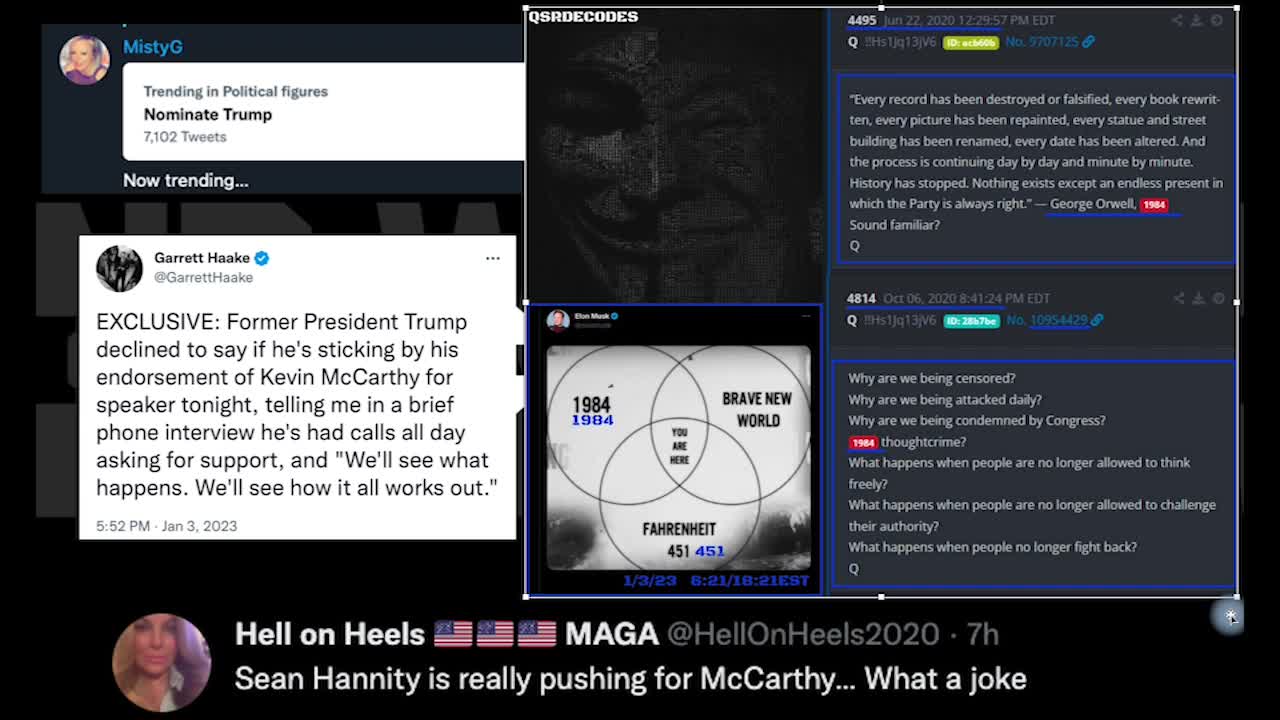Click MistyG's profile avatar
1280x720 pixels.
pyautogui.click(x=85, y=60)
